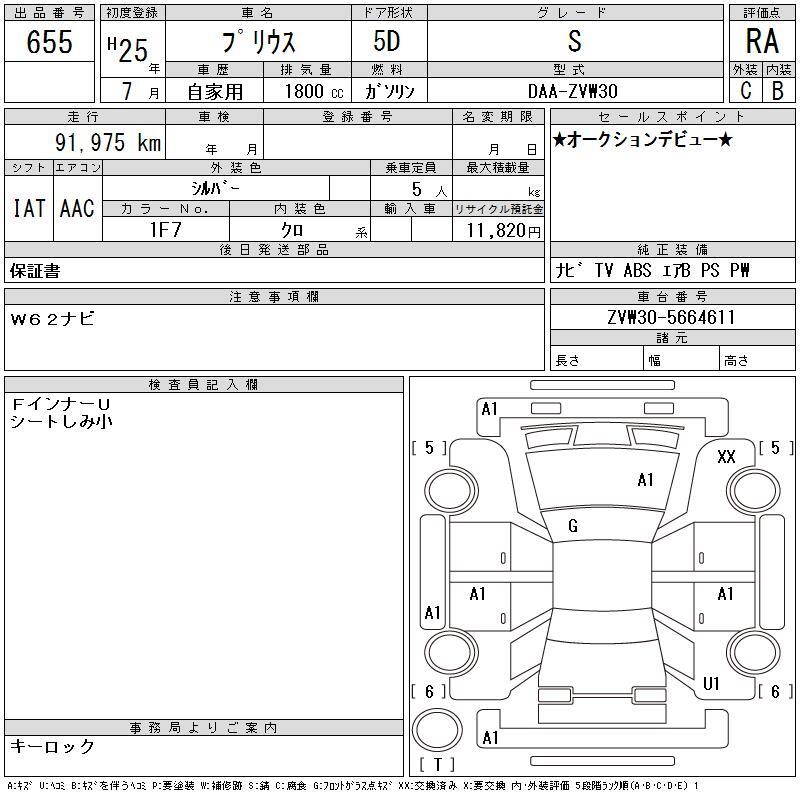Screen dimensions: 800x800
Task: Click the interior score B
Action: pos(778,90)
